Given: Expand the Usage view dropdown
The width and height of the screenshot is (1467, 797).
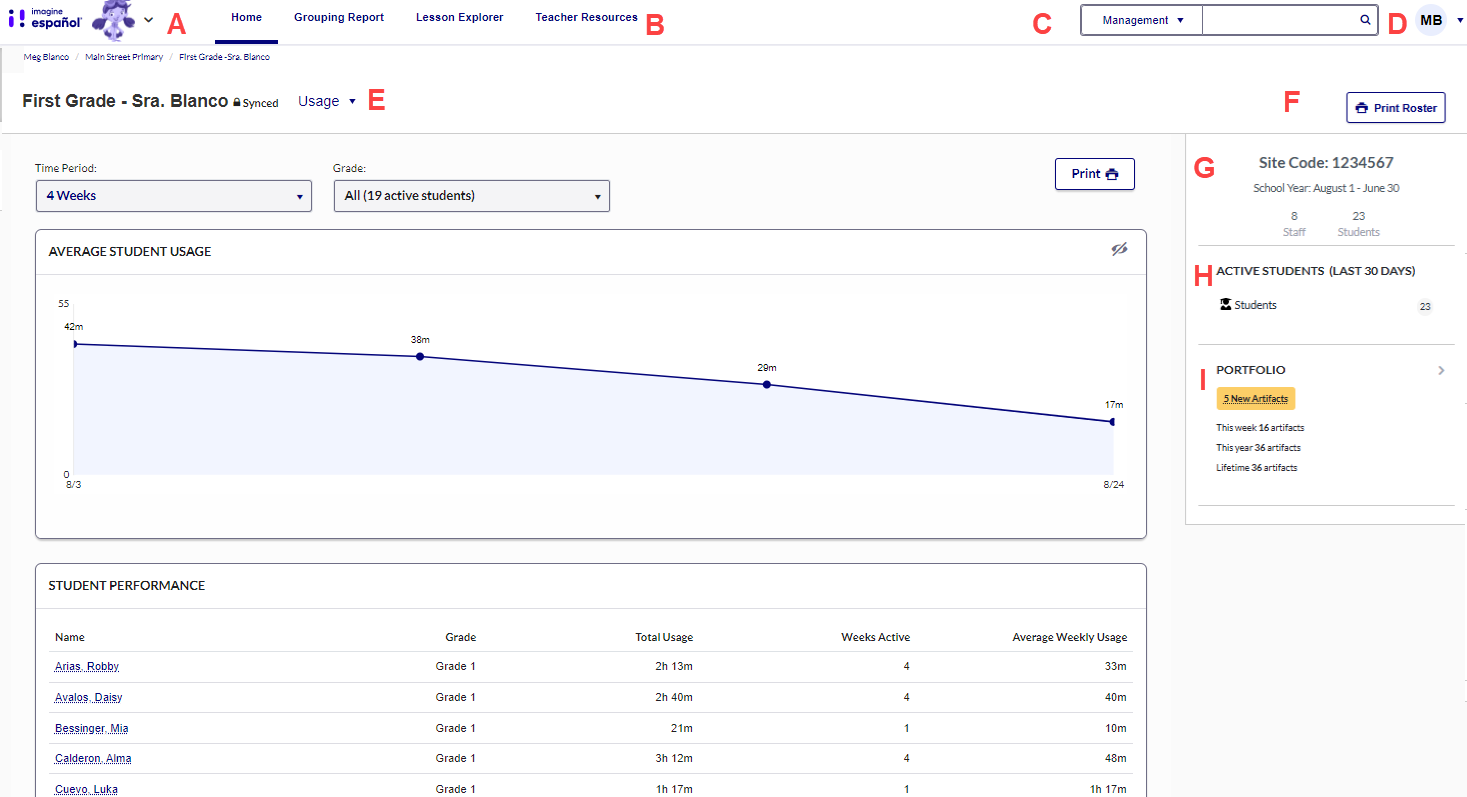Looking at the screenshot, I should pos(327,101).
